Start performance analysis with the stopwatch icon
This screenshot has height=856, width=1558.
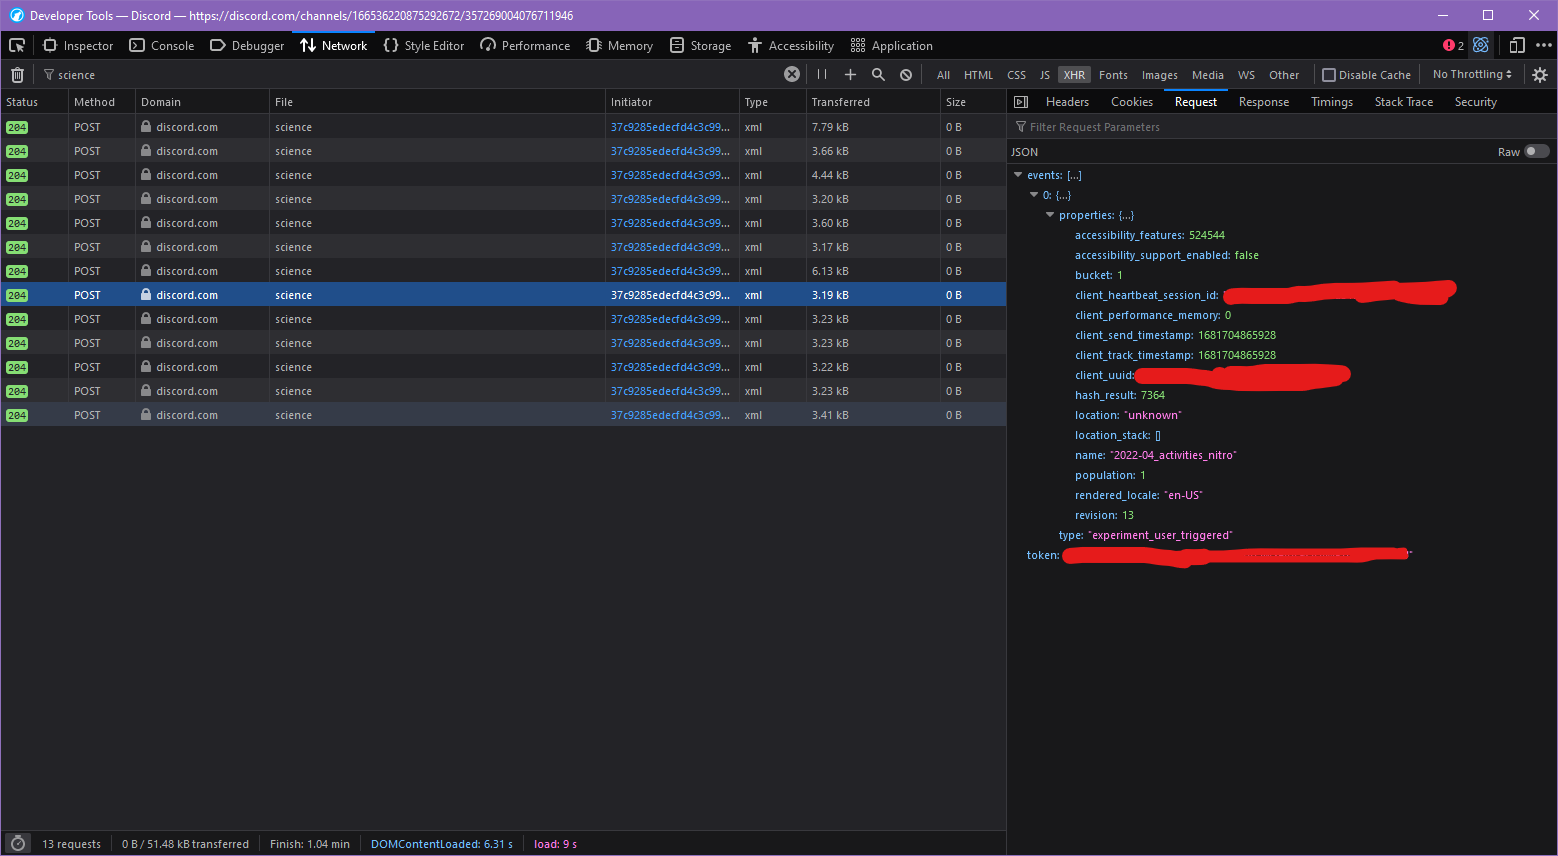coord(17,843)
